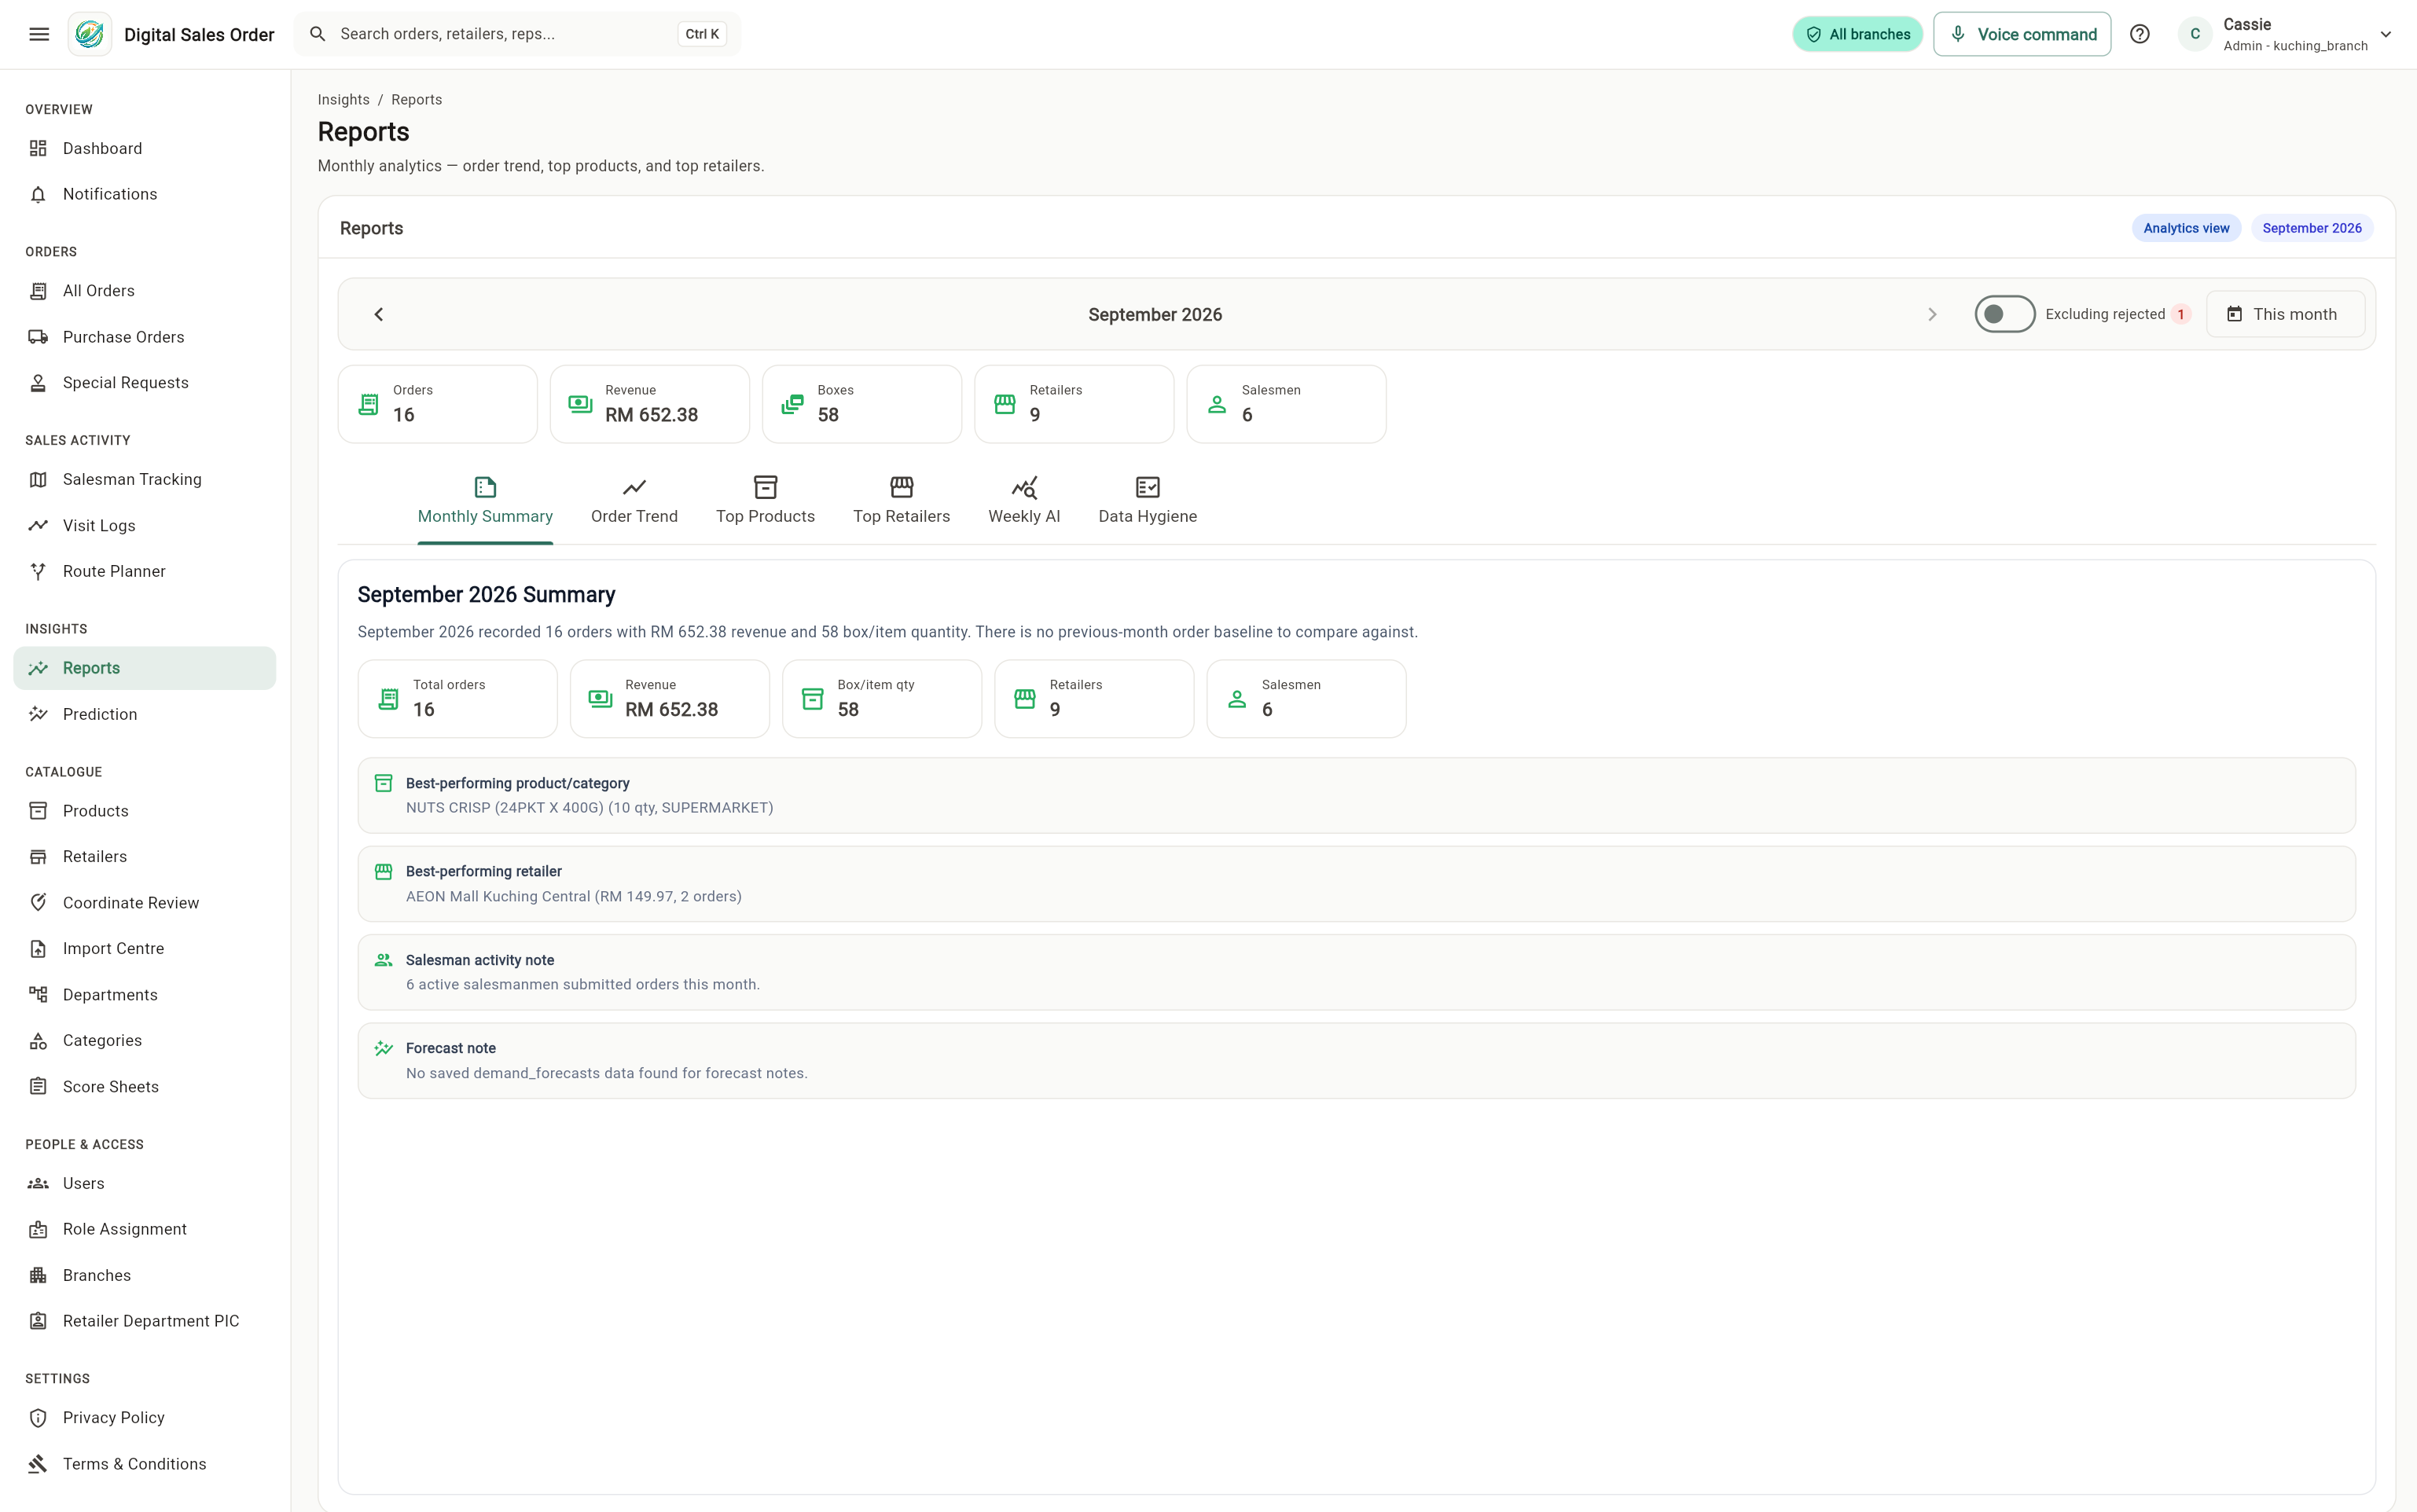
Task: Go to next month chevron
Action: pyautogui.click(x=1932, y=314)
